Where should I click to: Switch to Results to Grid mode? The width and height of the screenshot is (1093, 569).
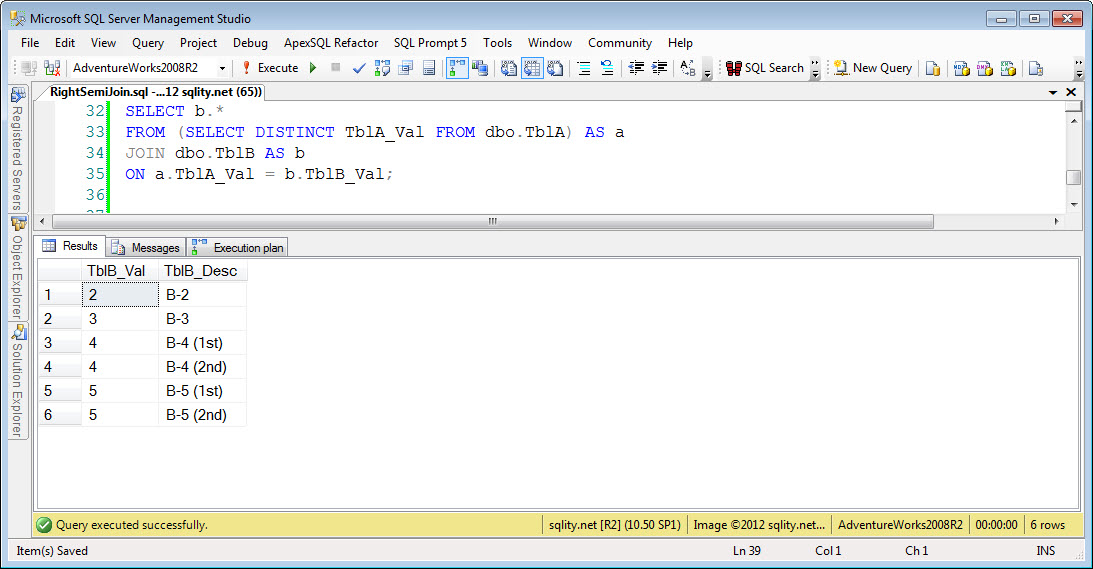532,68
